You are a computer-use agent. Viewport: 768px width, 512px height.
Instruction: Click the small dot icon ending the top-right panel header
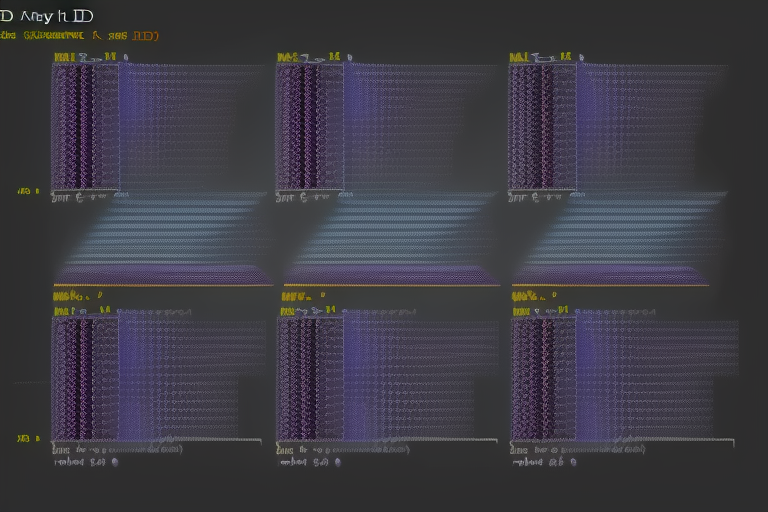(x=582, y=58)
